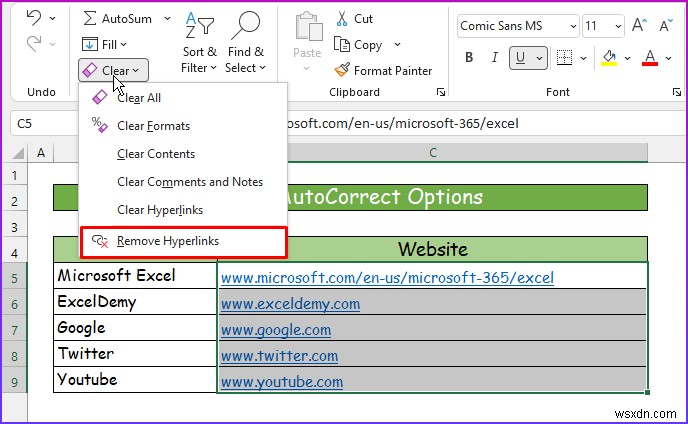Click the Copy button
Image resolution: width=688 pixels, height=424 pixels.
tap(359, 45)
